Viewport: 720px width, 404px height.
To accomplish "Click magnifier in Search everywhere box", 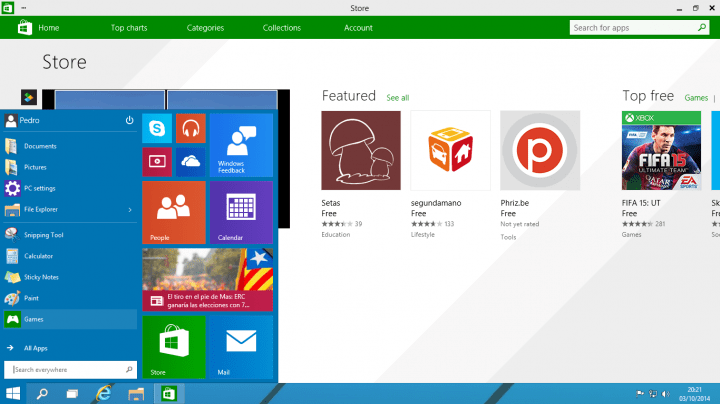I will pyautogui.click(x=129, y=370).
